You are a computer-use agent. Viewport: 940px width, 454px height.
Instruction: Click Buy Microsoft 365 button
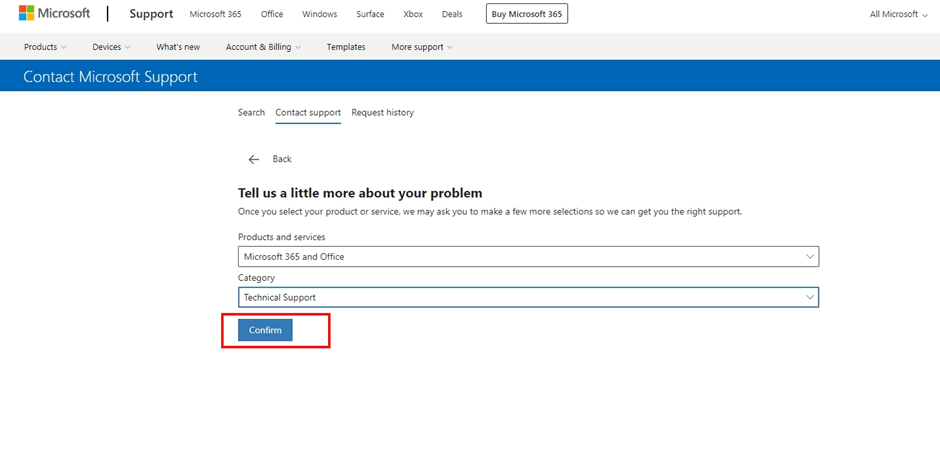tap(527, 14)
